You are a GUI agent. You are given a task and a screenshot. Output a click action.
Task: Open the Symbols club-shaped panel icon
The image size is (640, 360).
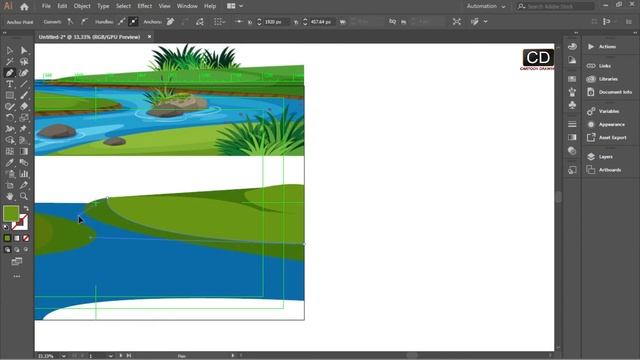pyautogui.click(x=572, y=105)
